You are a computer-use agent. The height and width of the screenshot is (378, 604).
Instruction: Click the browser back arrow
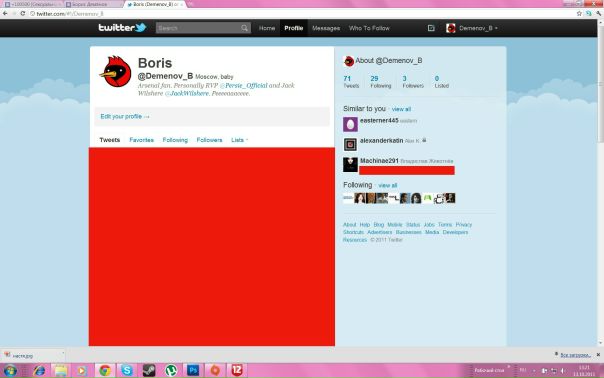point(5,13)
